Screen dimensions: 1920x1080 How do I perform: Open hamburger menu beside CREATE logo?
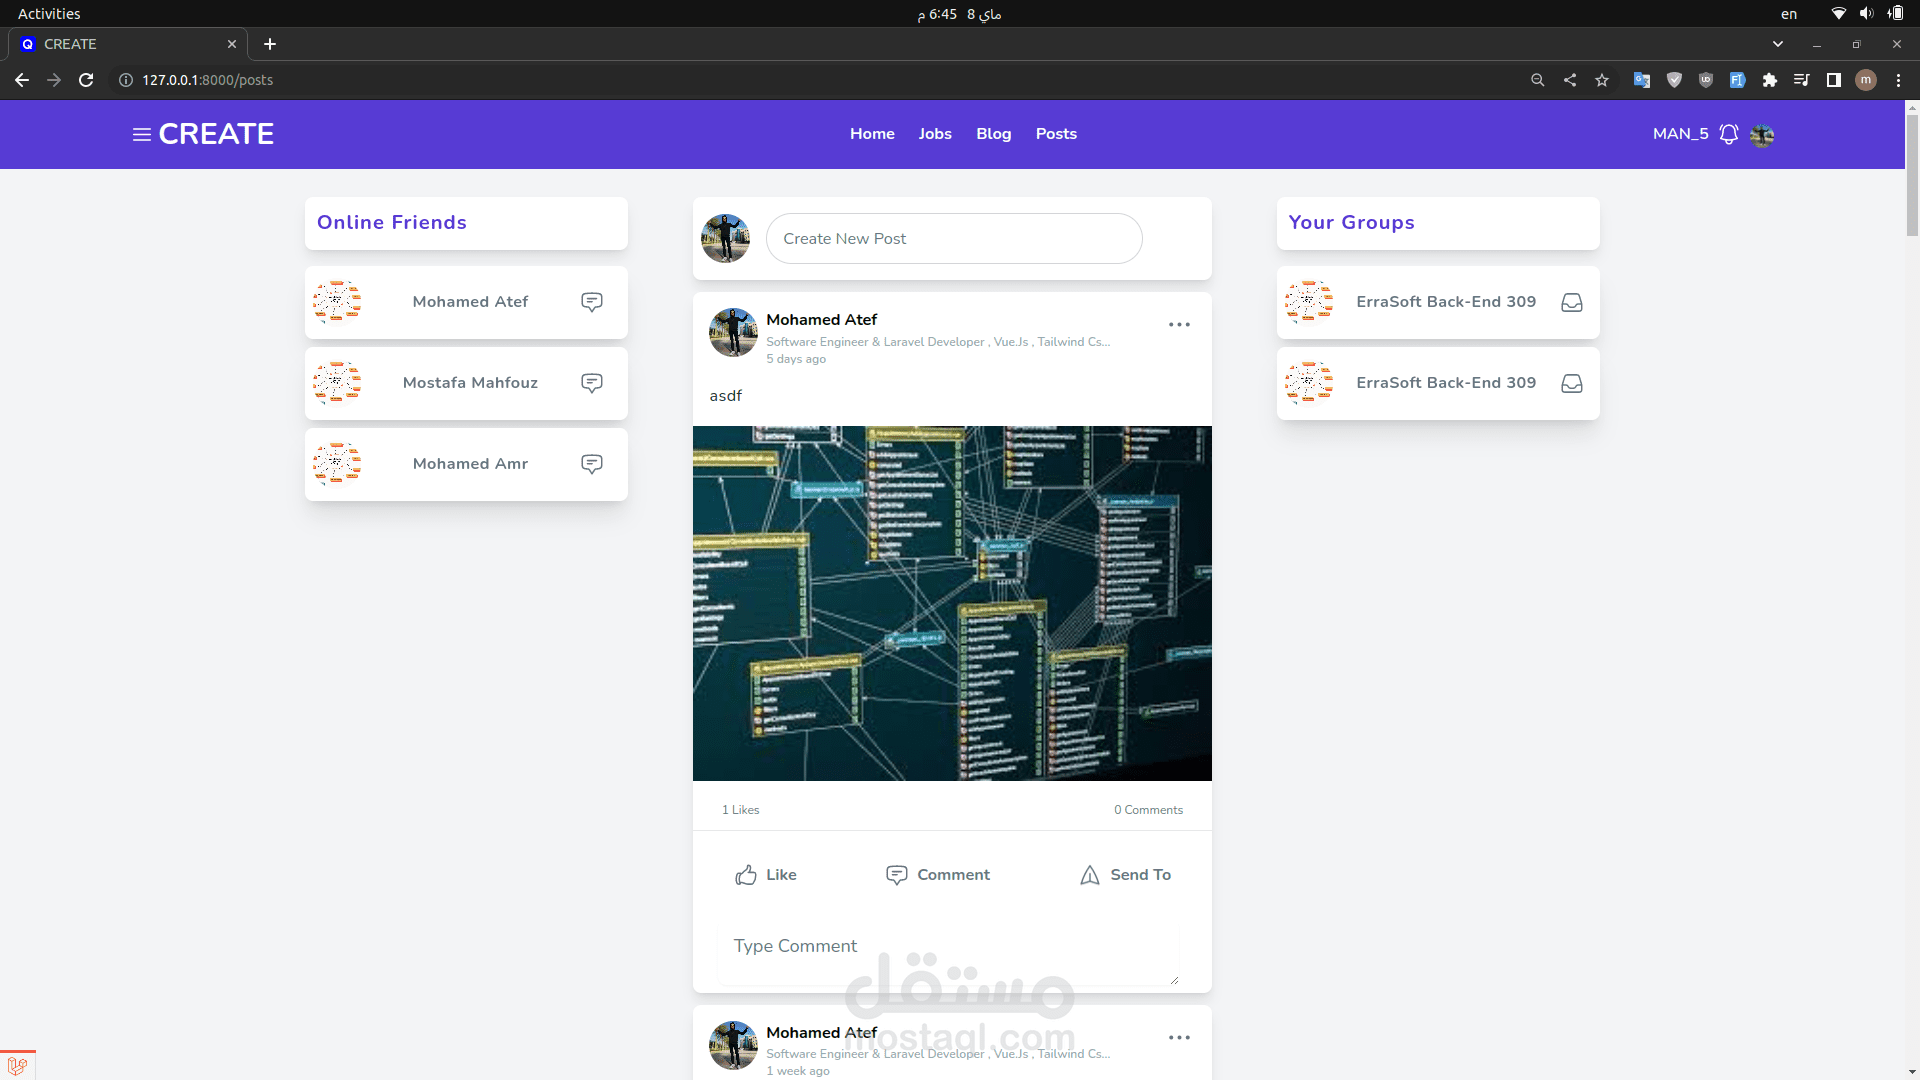pyautogui.click(x=141, y=134)
